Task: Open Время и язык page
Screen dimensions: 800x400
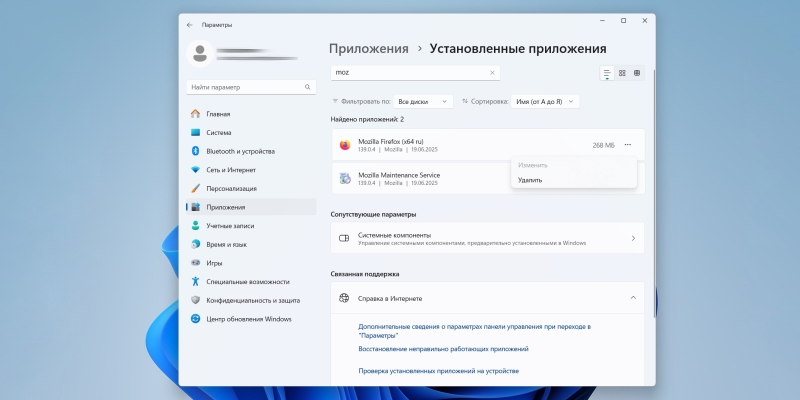Action: click(251, 244)
